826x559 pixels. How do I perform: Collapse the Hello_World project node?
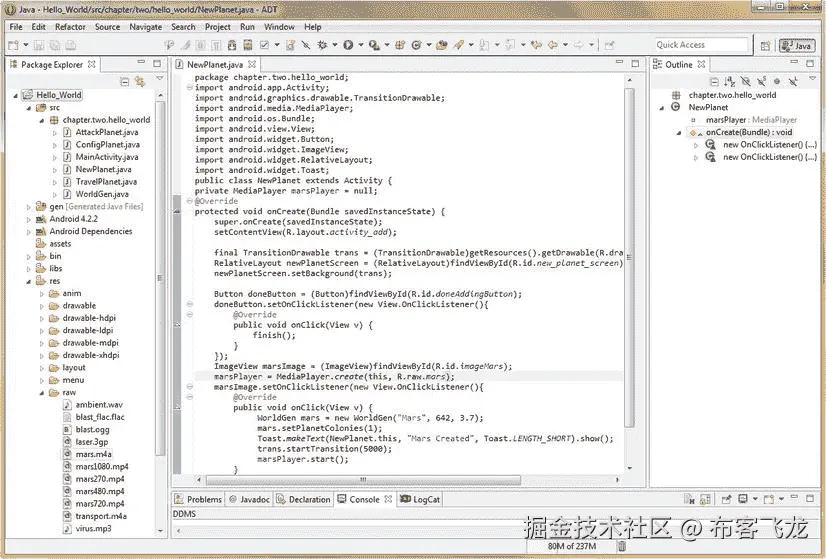15,95
